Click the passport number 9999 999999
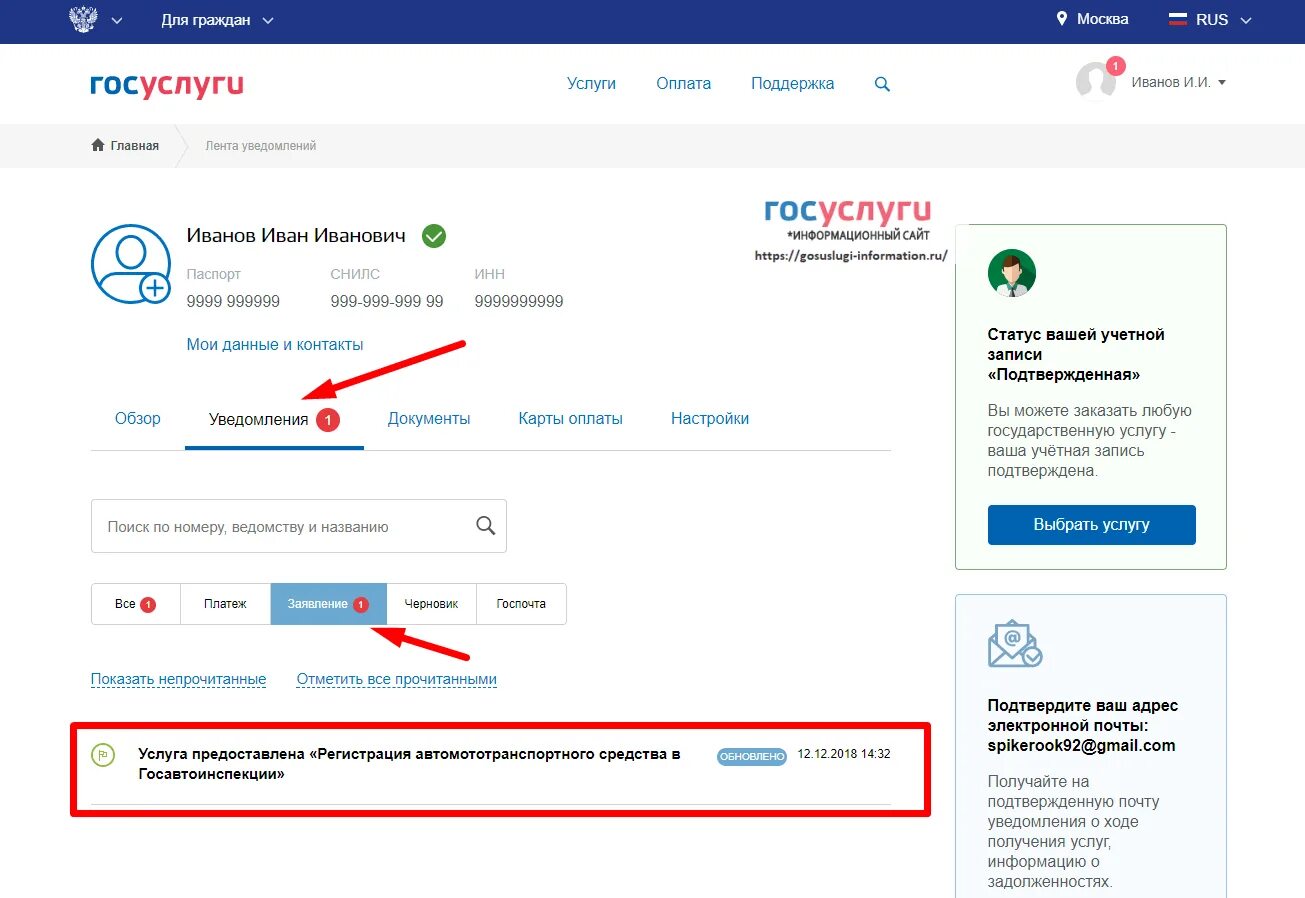The width and height of the screenshot is (1305, 898). click(233, 301)
